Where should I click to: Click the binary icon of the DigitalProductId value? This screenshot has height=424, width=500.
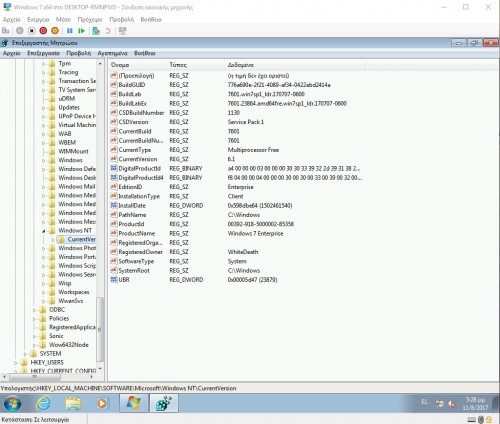pyautogui.click(x=114, y=168)
